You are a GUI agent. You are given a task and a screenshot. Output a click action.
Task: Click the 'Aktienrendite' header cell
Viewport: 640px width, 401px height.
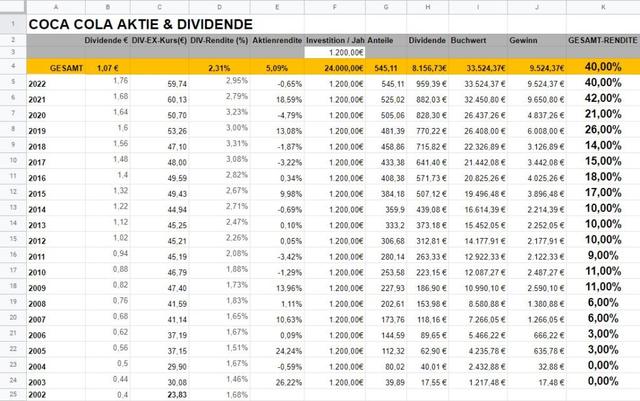[275, 40]
